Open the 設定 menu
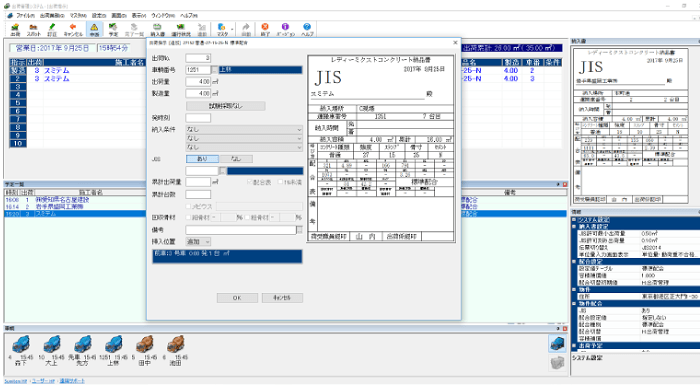Image resolution: width=700 pixels, height=385 pixels. tap(99, 16)
